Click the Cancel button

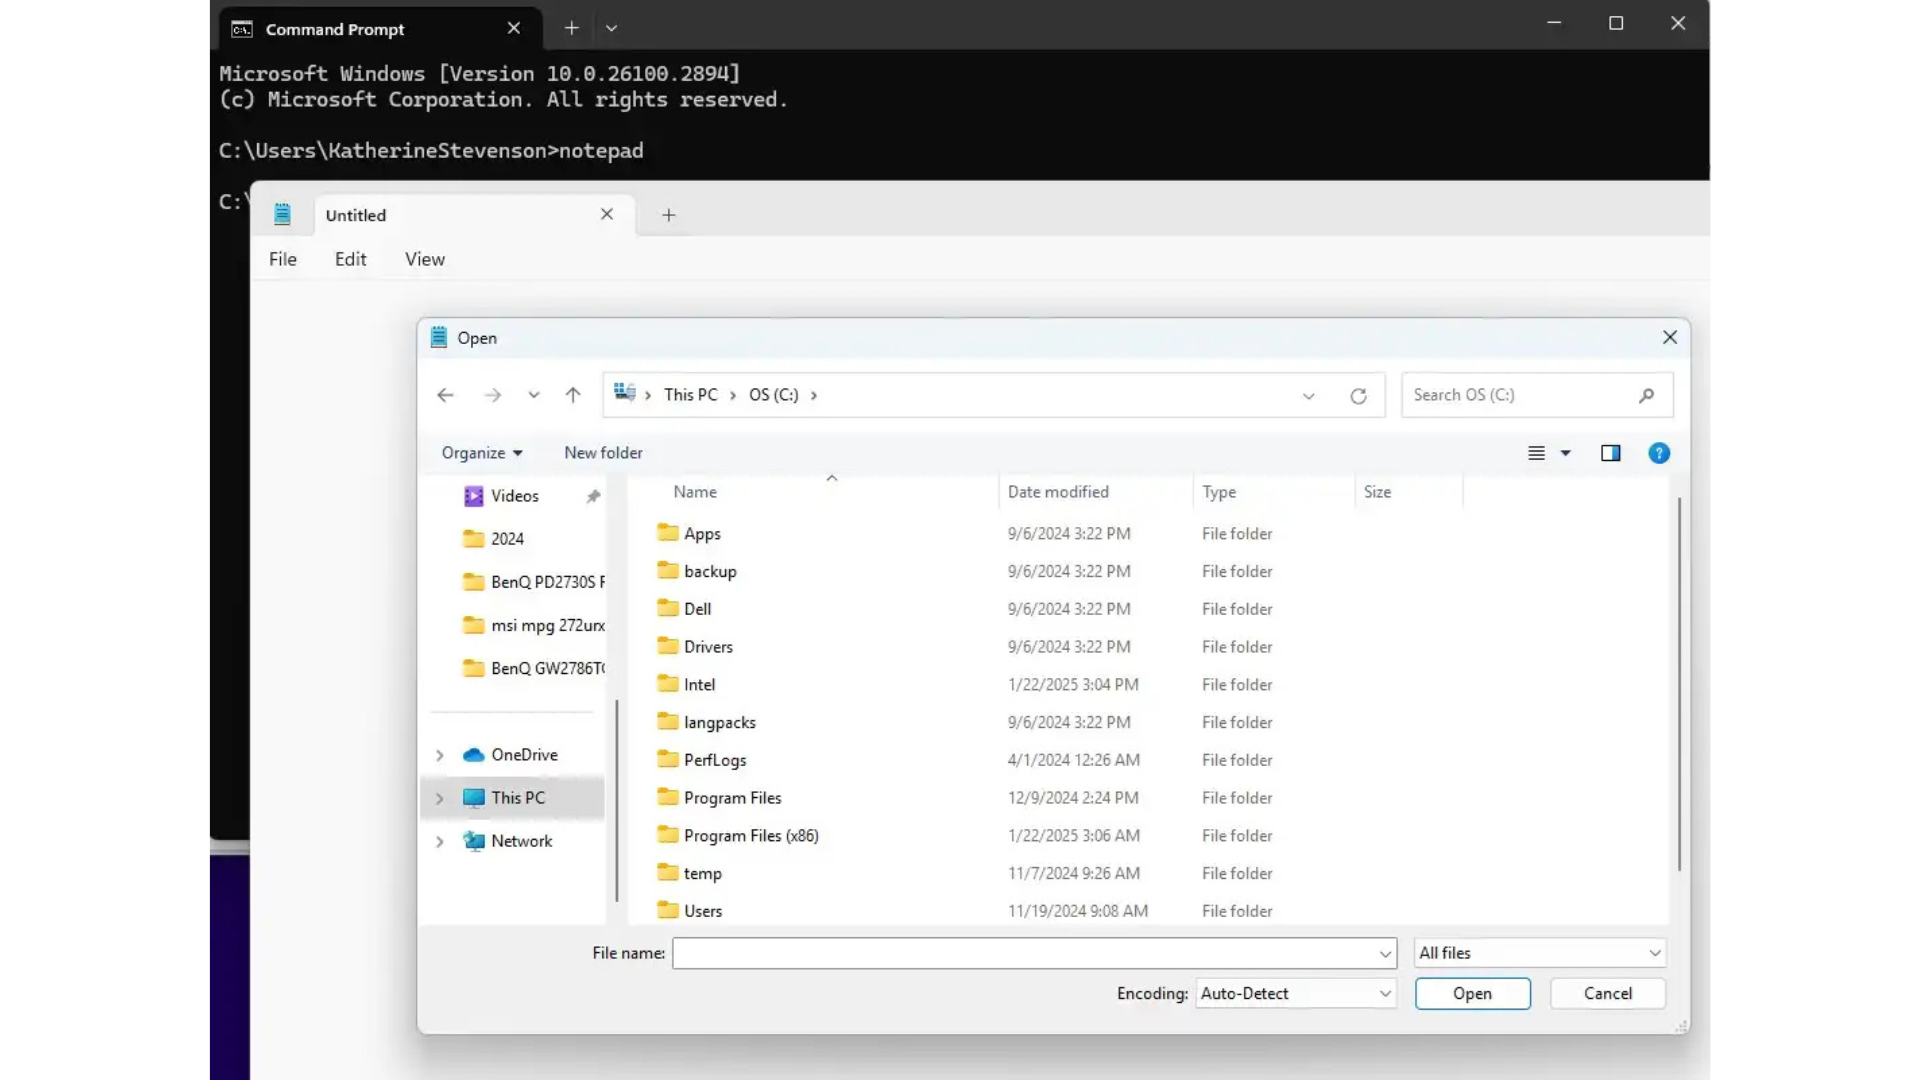1607,993
